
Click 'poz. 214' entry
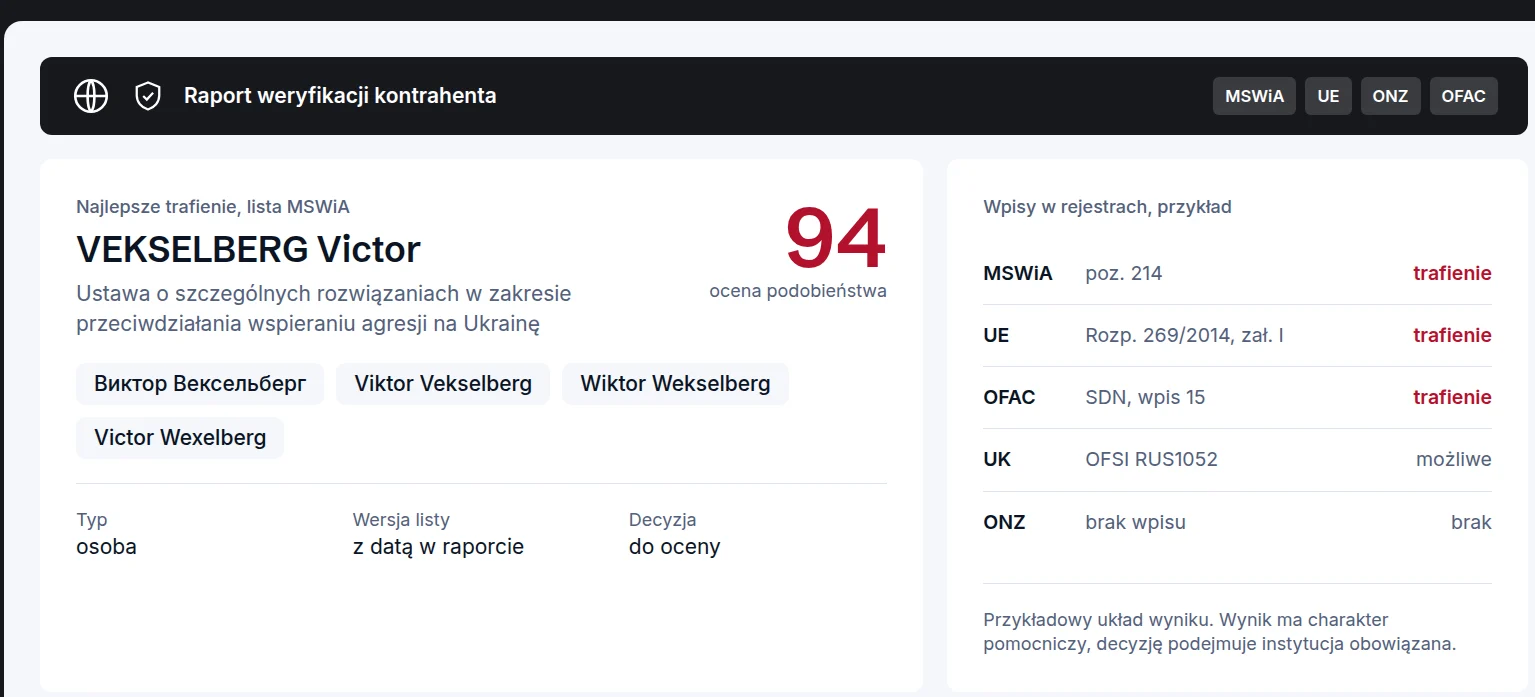click(1123, 273)
